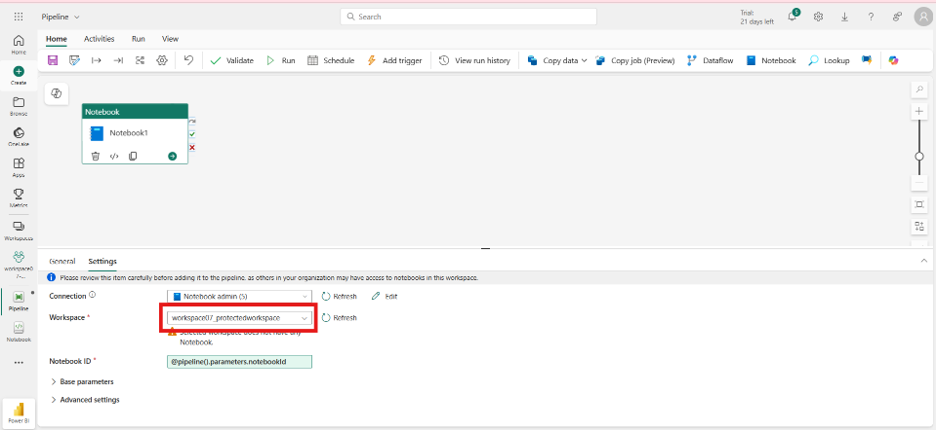
Task: Copy the Notebook1 activity
Action: click(133, 156)
